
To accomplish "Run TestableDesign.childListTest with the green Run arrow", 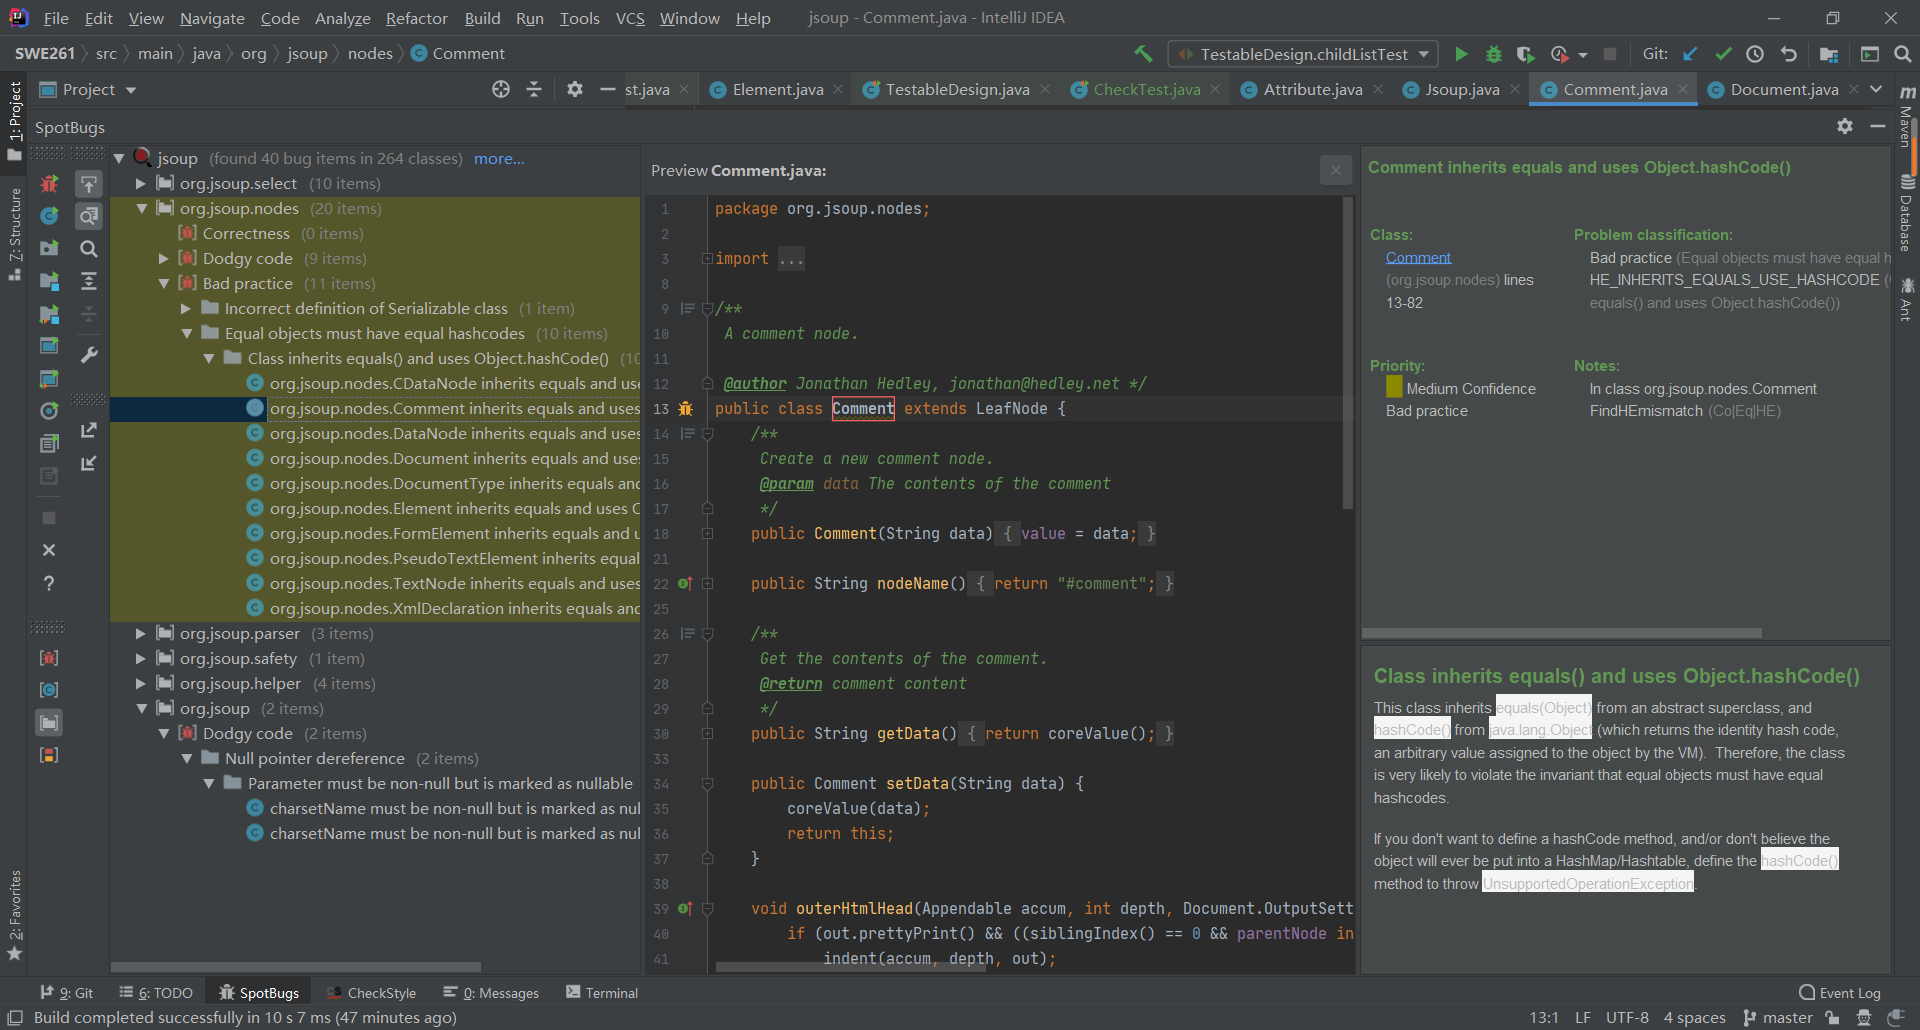I will pyautogui.click(x=1461, y=54).
